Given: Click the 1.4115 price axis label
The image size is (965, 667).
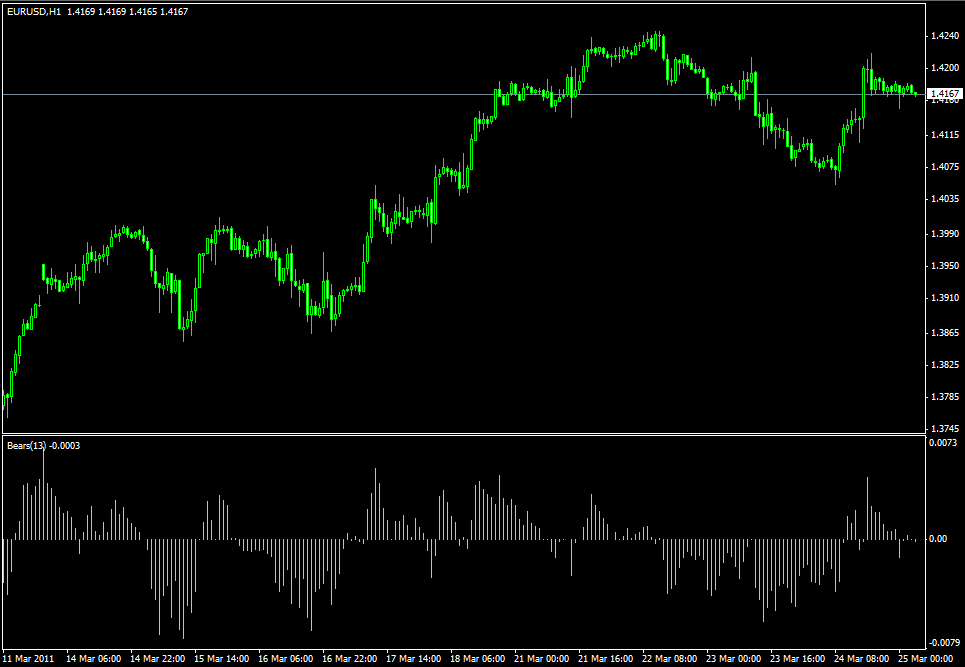Looking at the screenshot, I should tap(945, 134).
